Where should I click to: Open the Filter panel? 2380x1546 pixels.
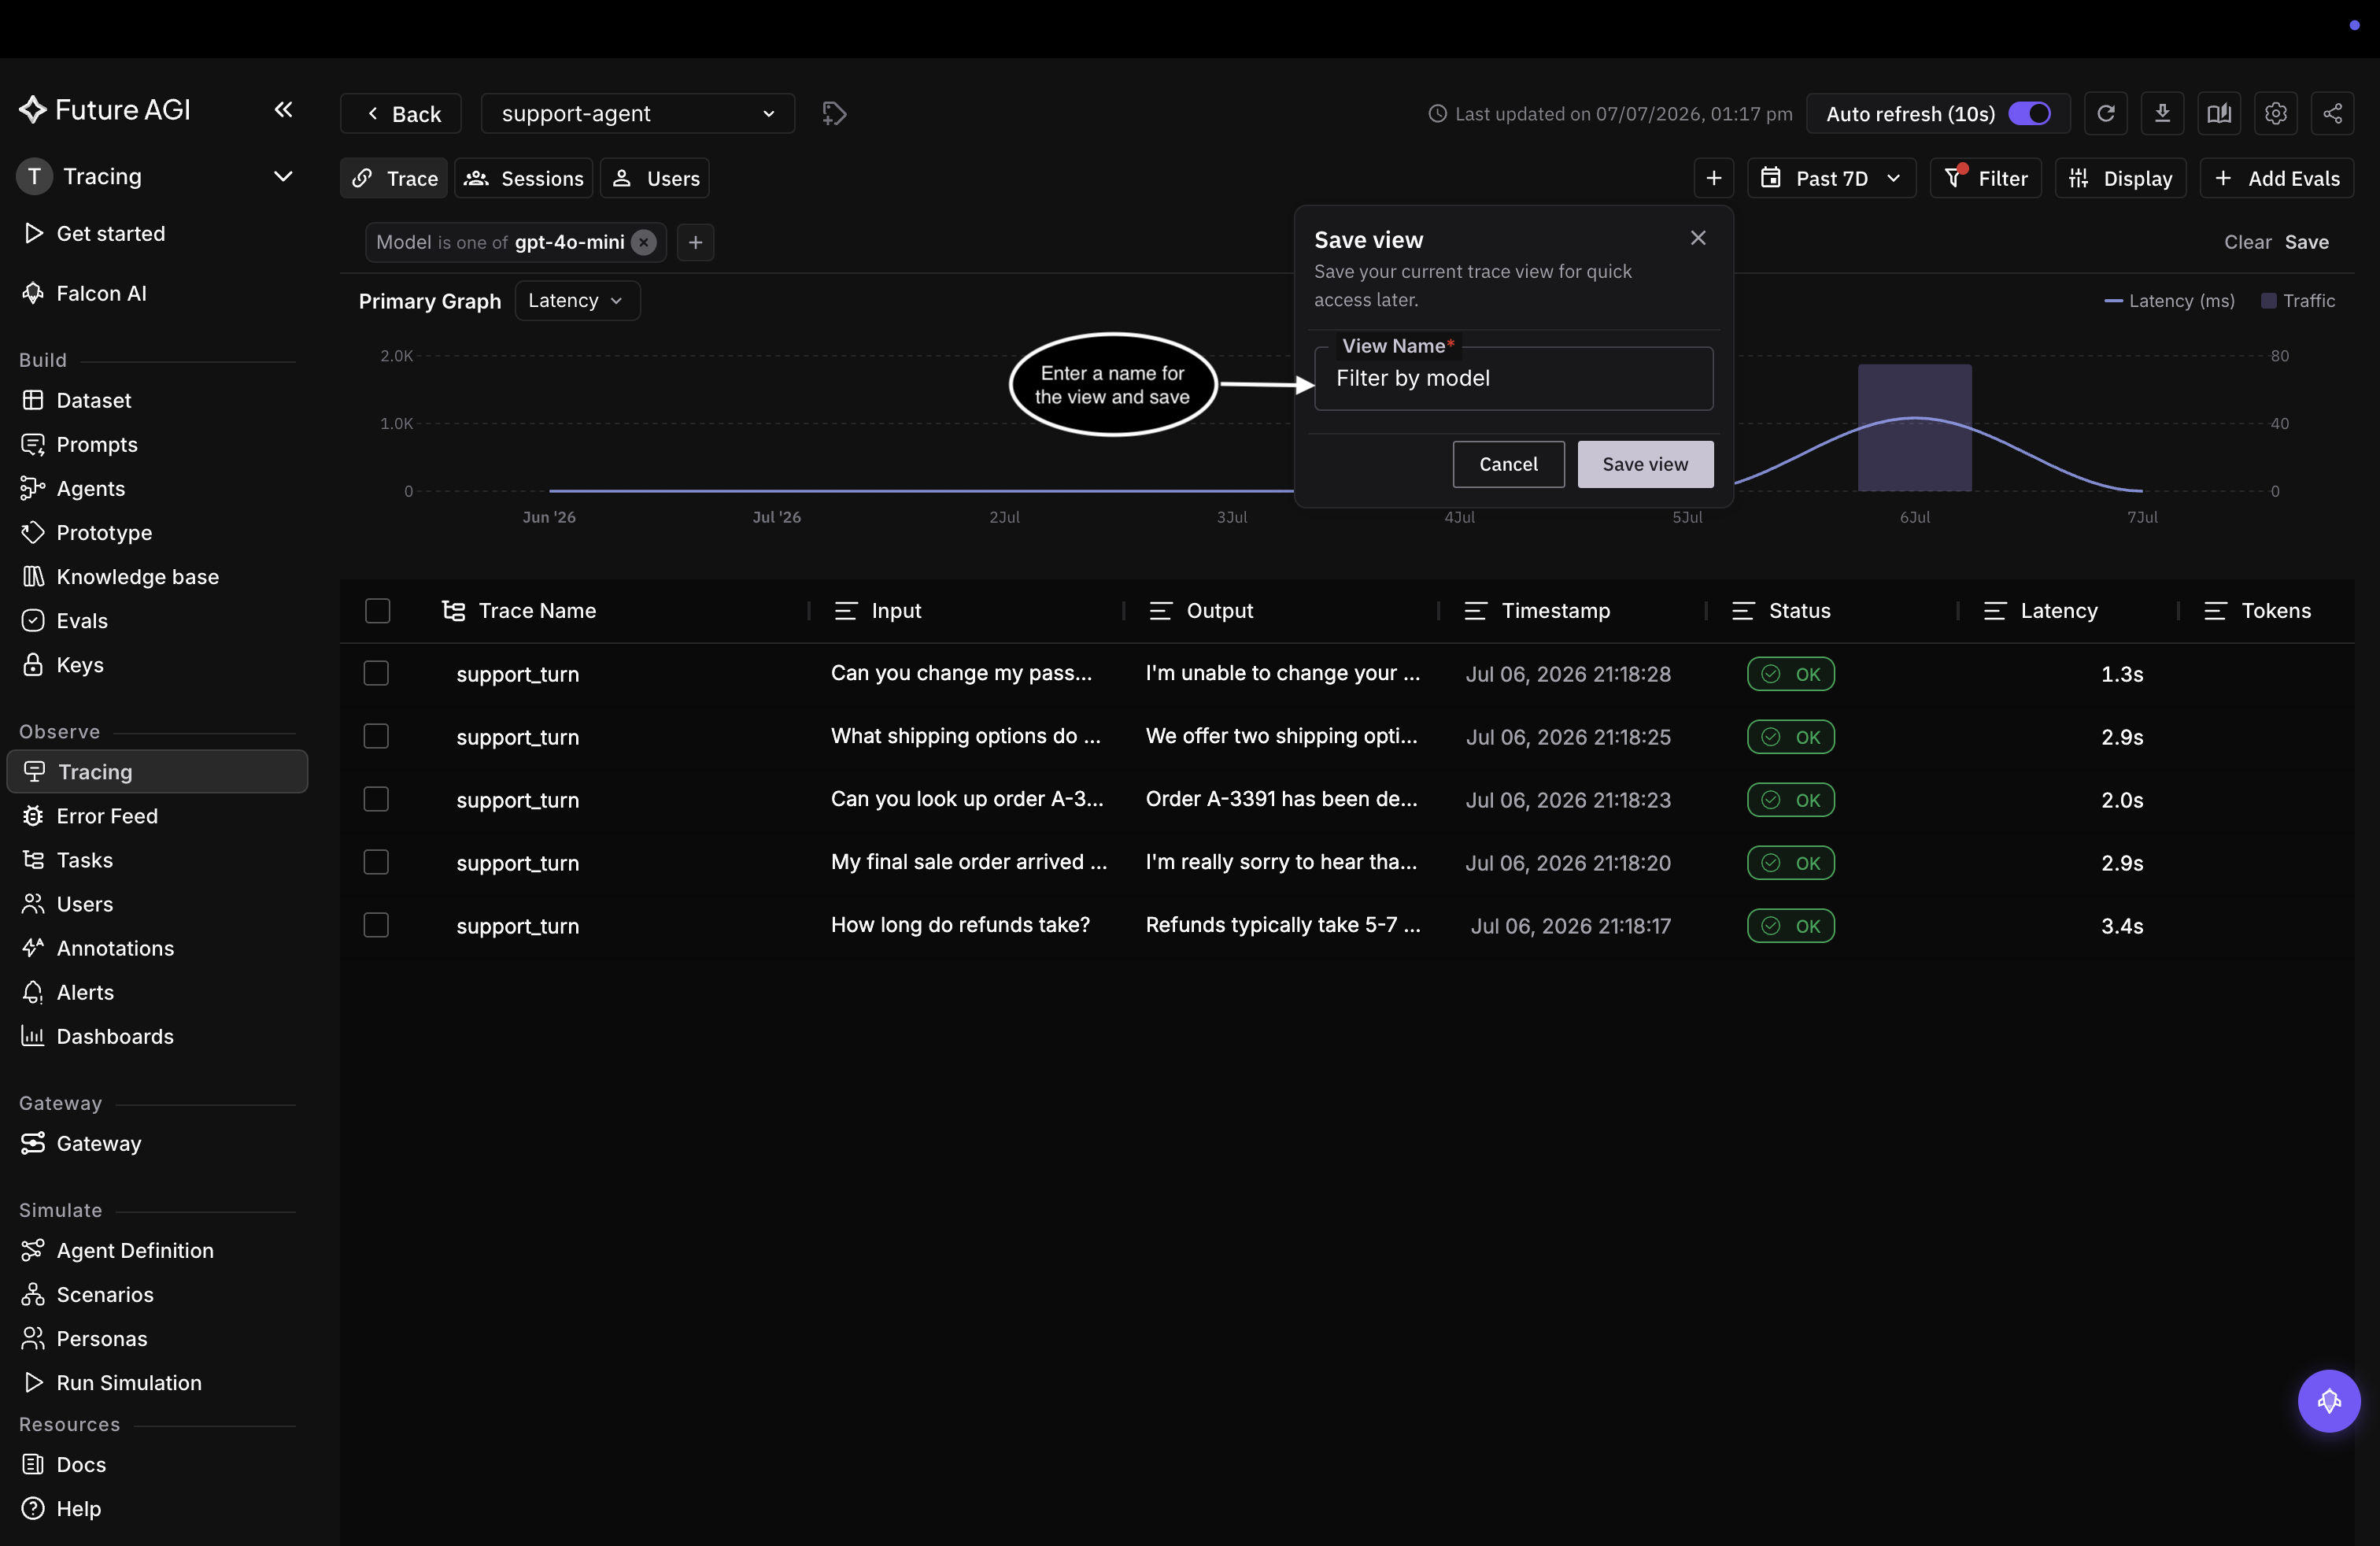(1986, 178)
